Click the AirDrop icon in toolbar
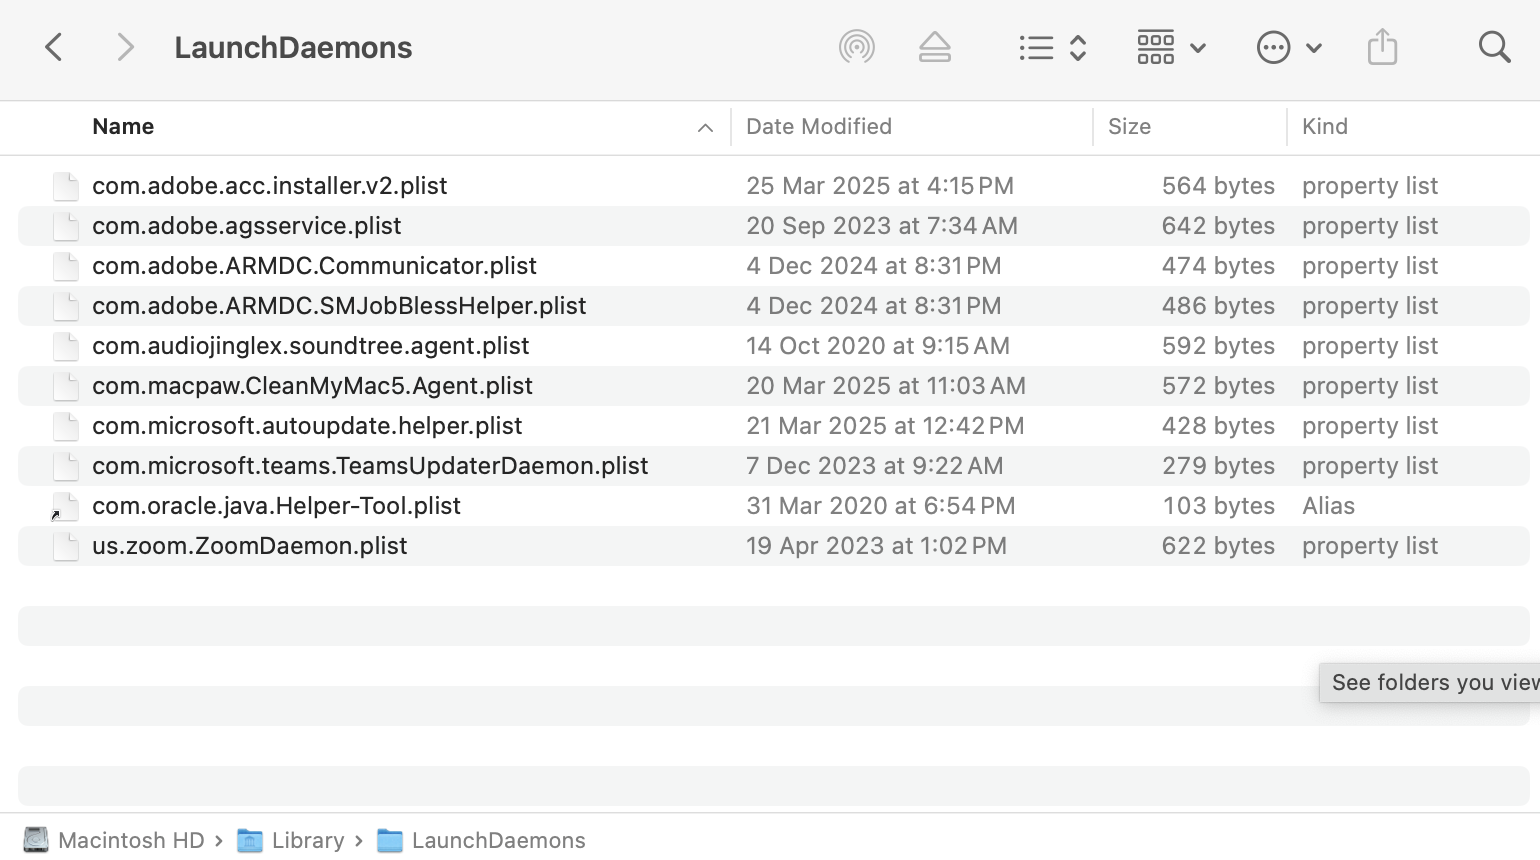This screenshot has width=1540, height=860. [856, 47]
